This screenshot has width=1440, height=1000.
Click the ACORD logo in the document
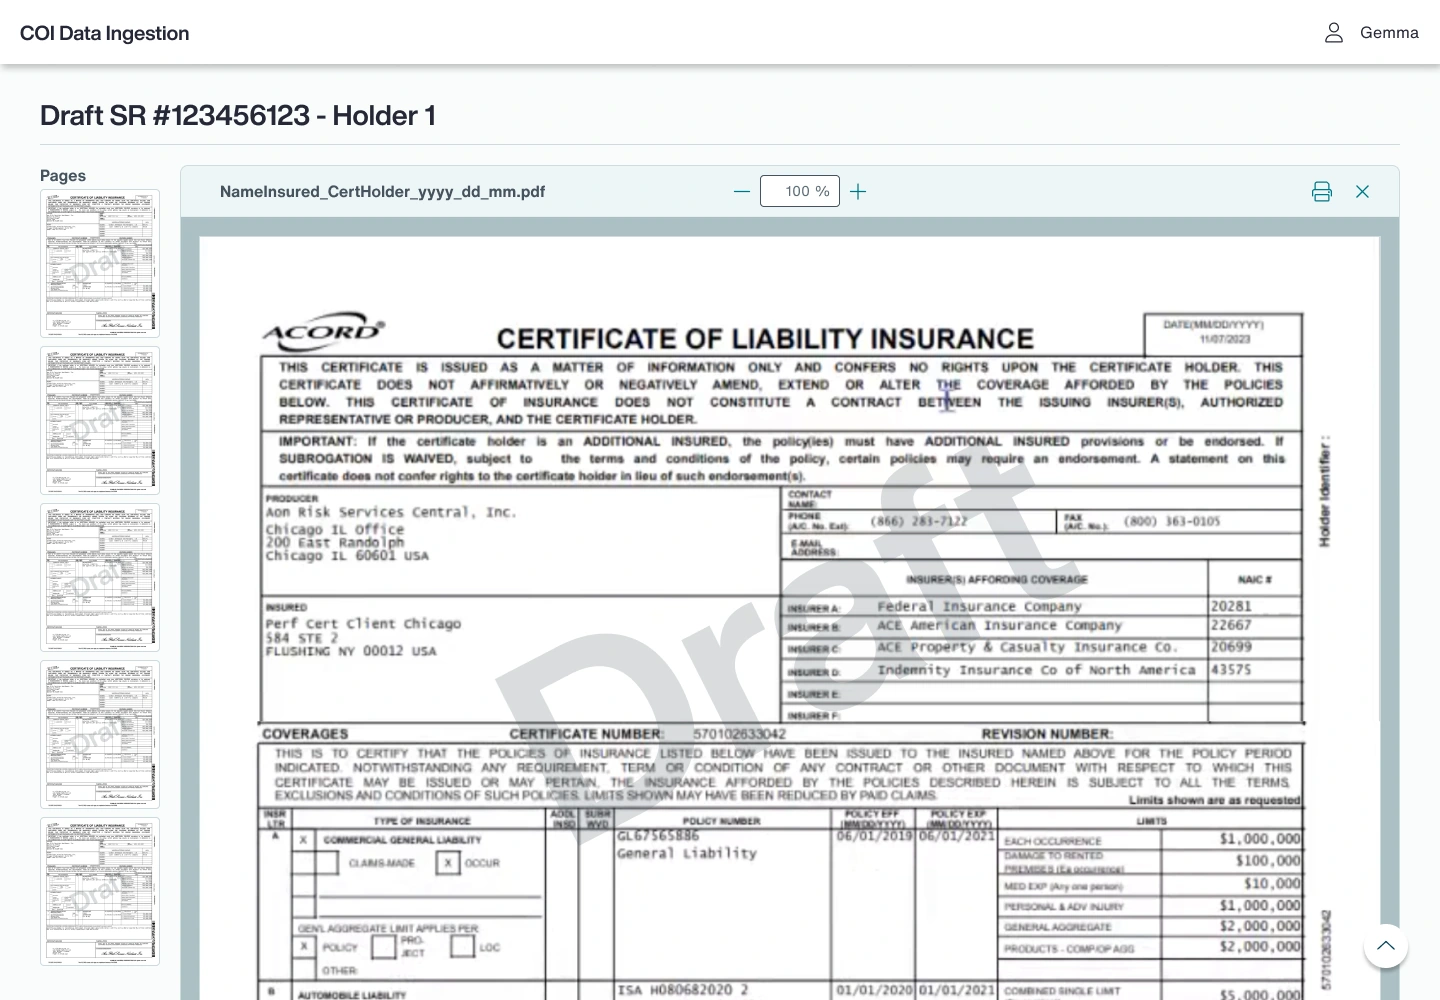(323, 331)
